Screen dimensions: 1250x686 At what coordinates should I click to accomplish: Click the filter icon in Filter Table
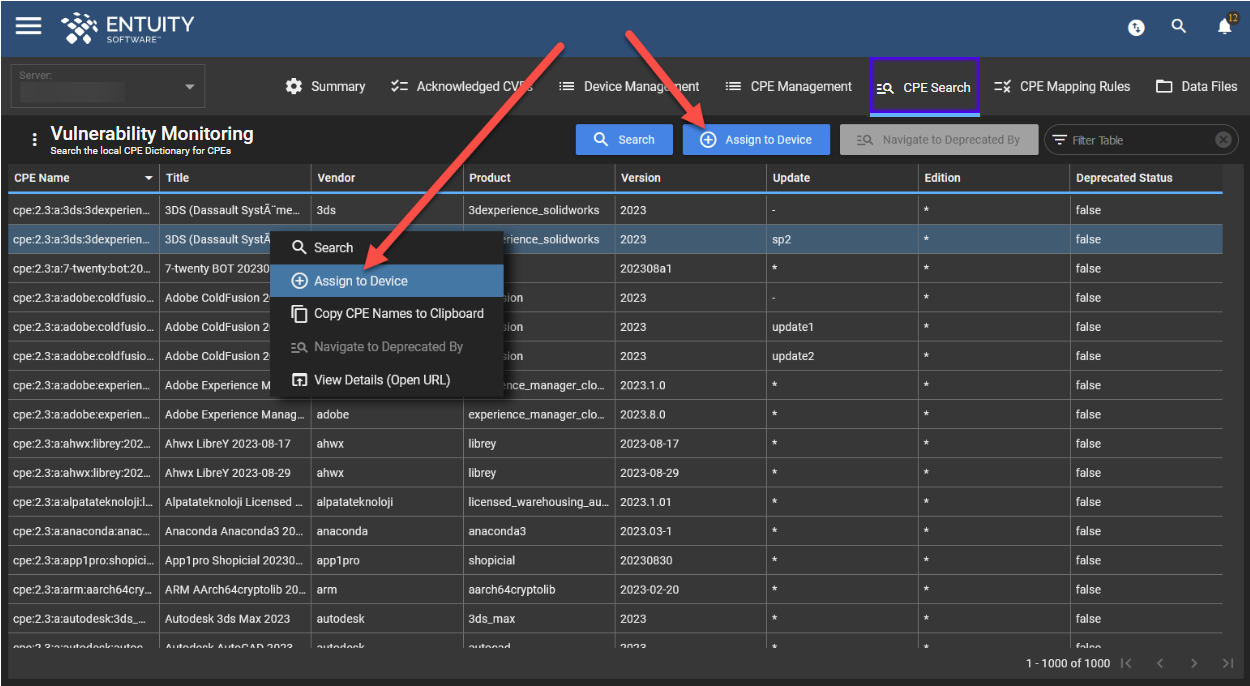click(1060, 140)
